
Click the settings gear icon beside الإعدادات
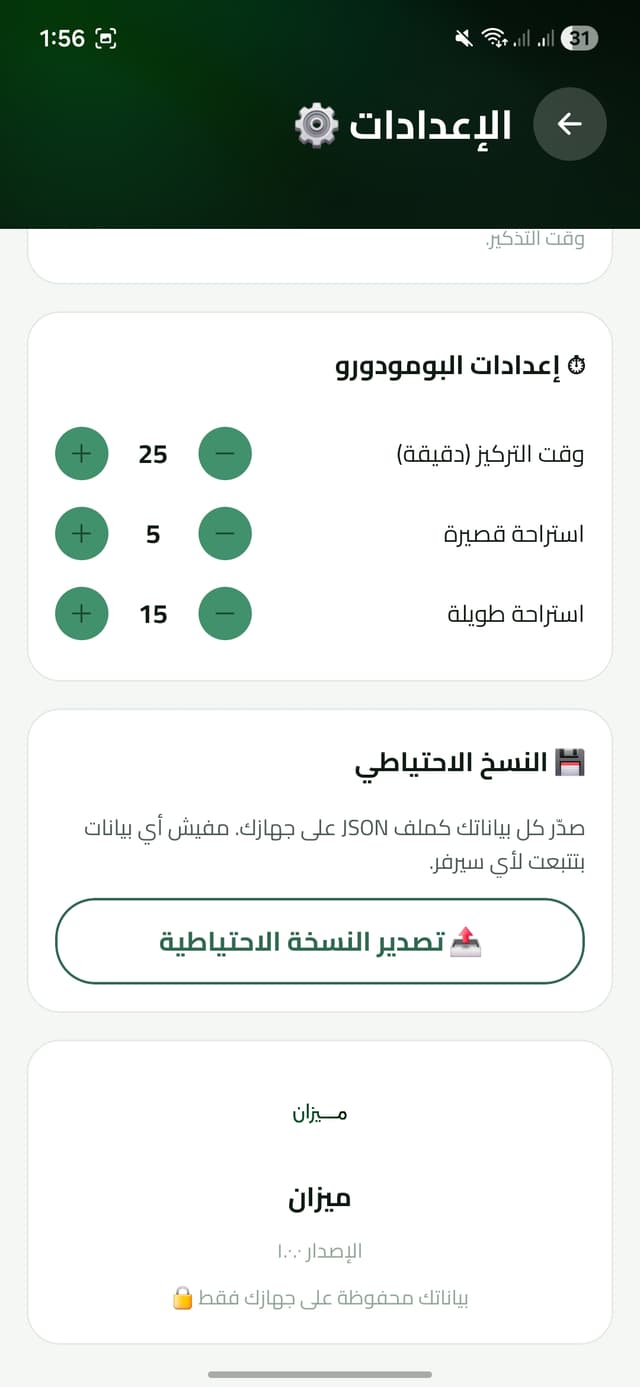[x=317, y=124]
